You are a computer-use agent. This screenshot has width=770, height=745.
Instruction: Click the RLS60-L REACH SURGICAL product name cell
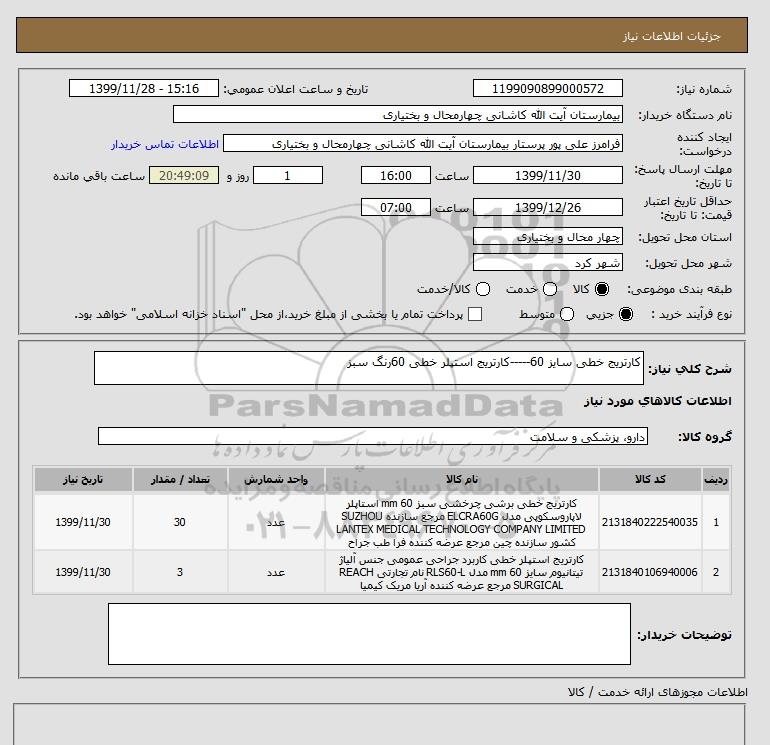[x=461, y=572]
